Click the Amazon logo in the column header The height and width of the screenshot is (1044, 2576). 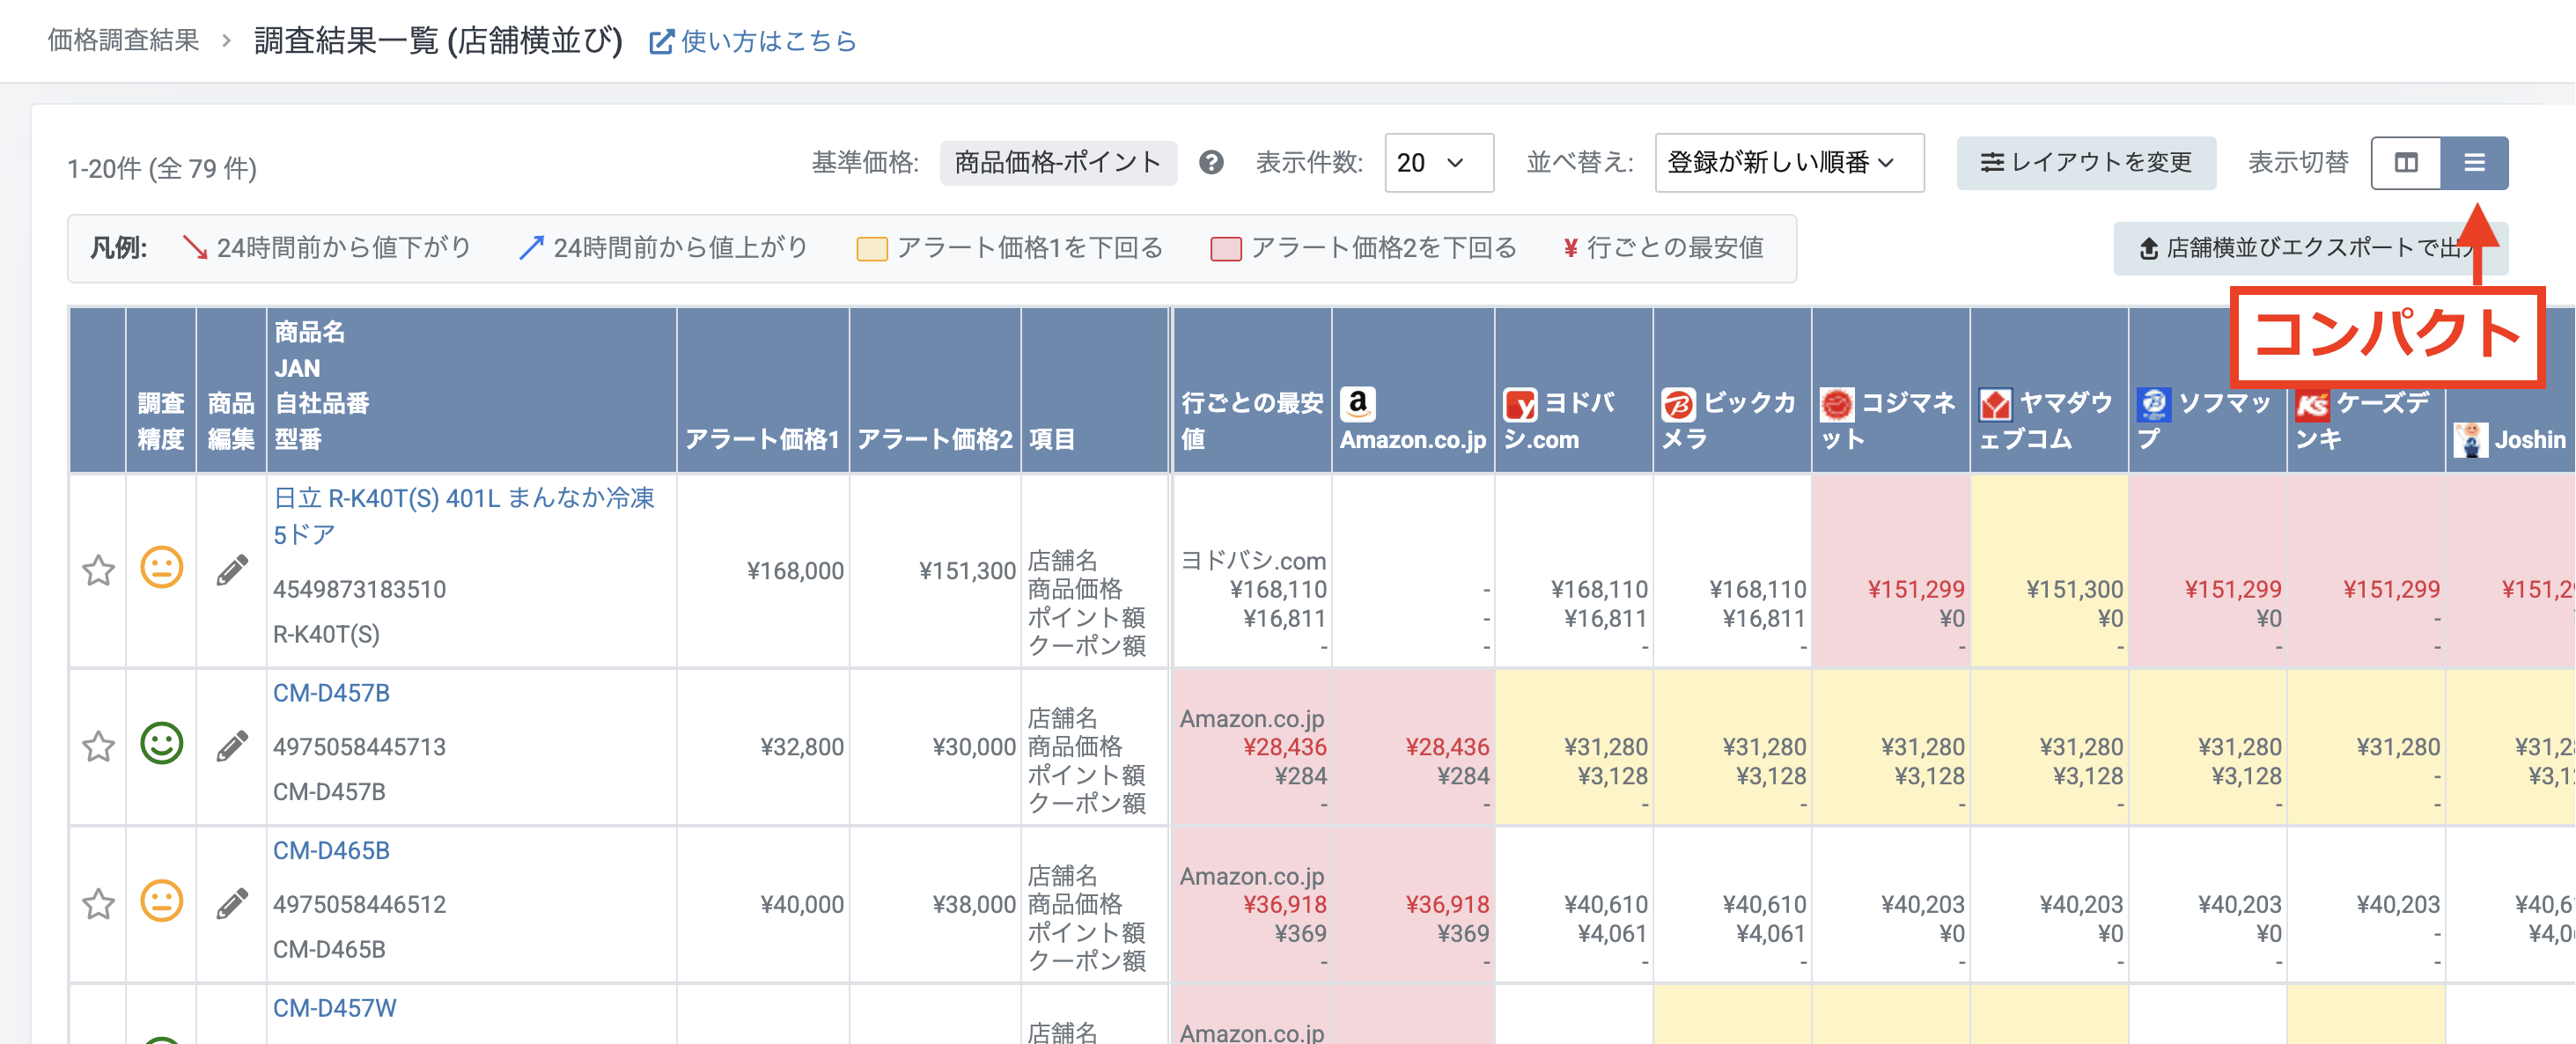[x=1357, y=404]
